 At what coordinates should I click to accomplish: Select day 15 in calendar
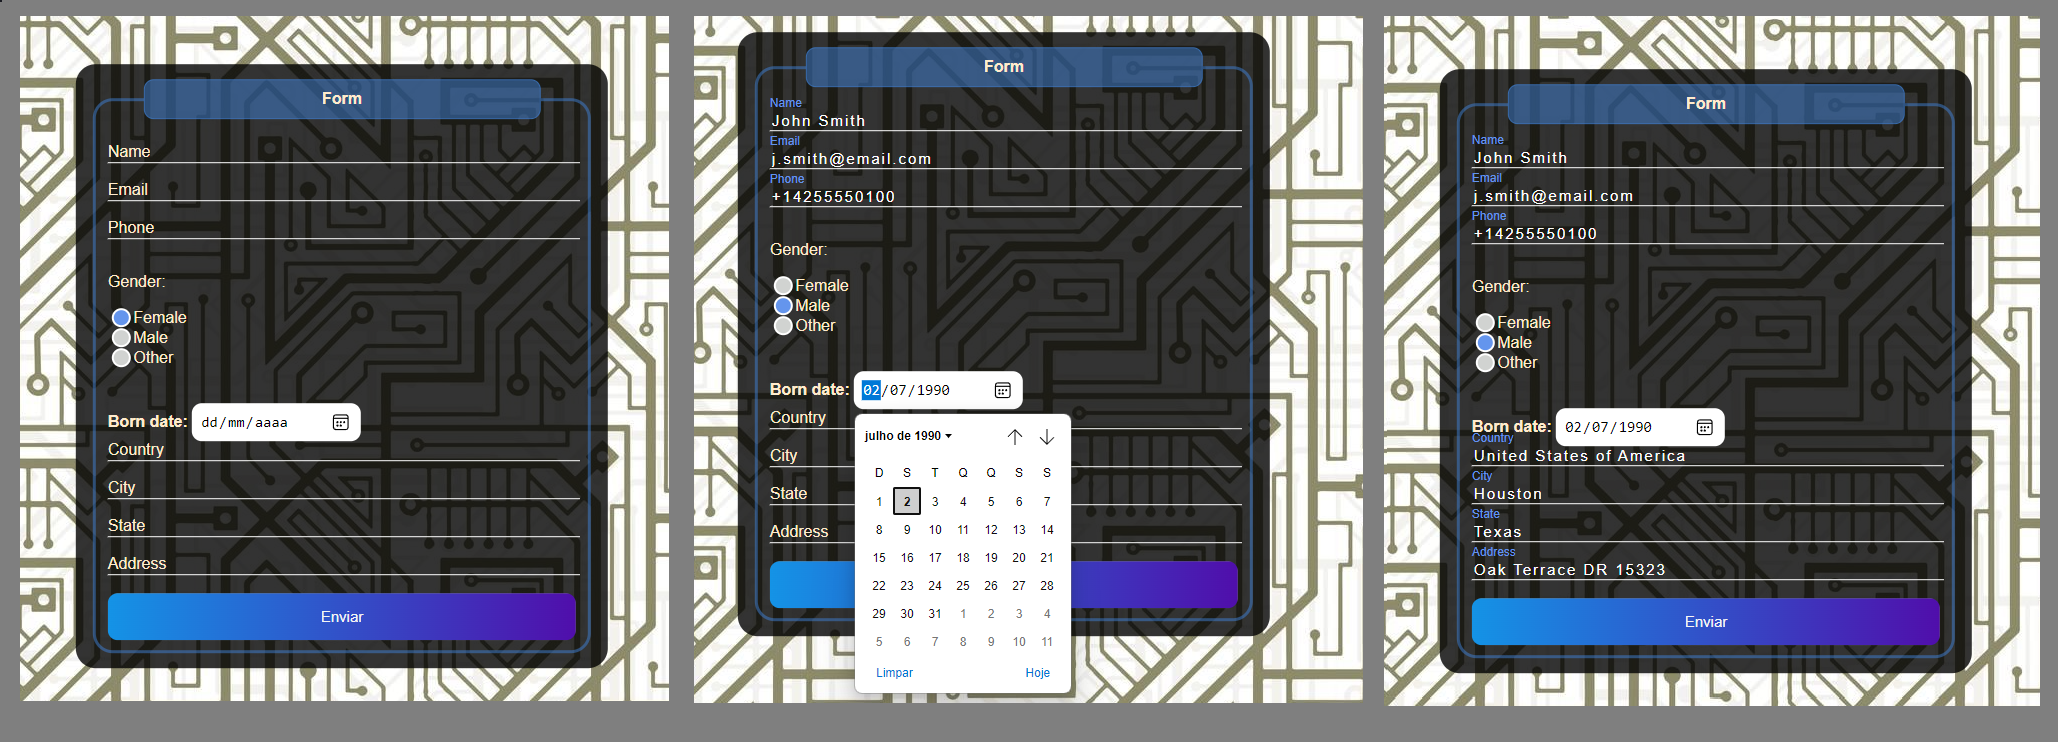tap(879, 558)
